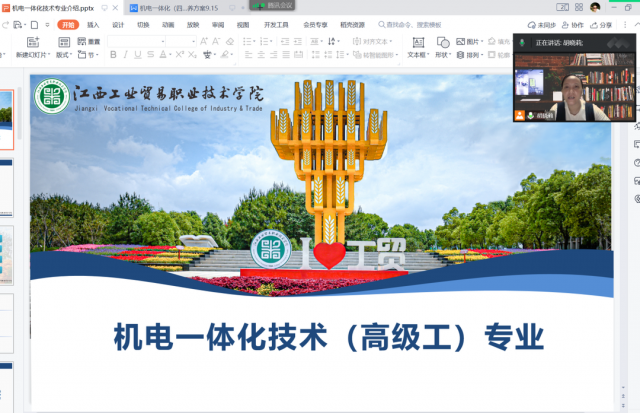This screenshot has height=413, width=640.
Task: Apply Italic text formatting
Action: (x=126, y=55)
